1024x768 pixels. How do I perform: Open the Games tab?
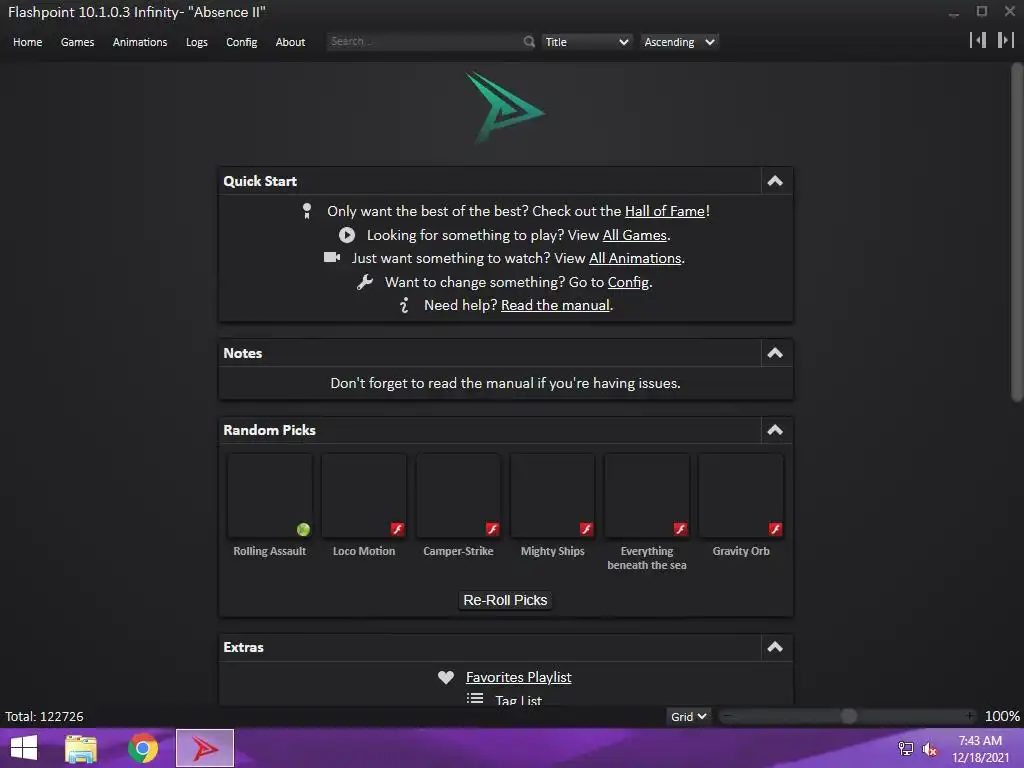77,42
